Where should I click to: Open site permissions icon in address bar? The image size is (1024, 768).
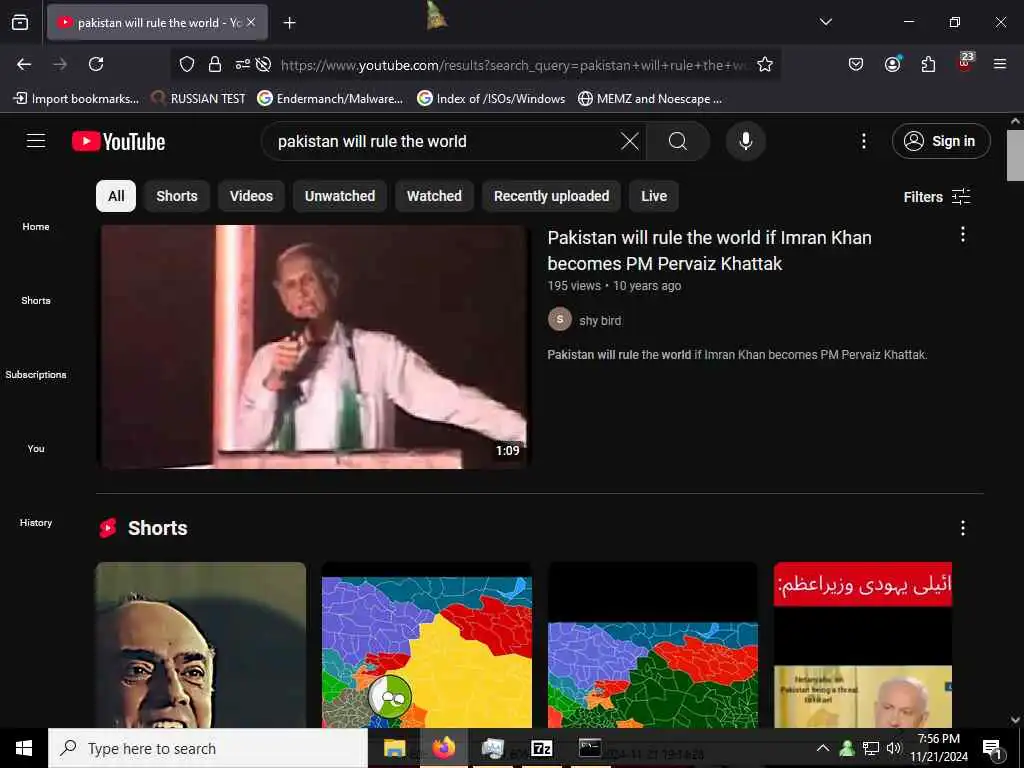pos(242,64)
